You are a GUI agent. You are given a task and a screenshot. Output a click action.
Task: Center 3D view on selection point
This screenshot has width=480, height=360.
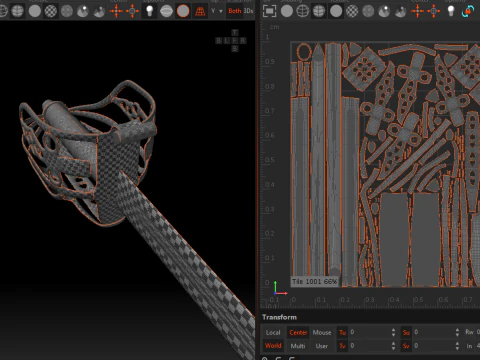116,11
